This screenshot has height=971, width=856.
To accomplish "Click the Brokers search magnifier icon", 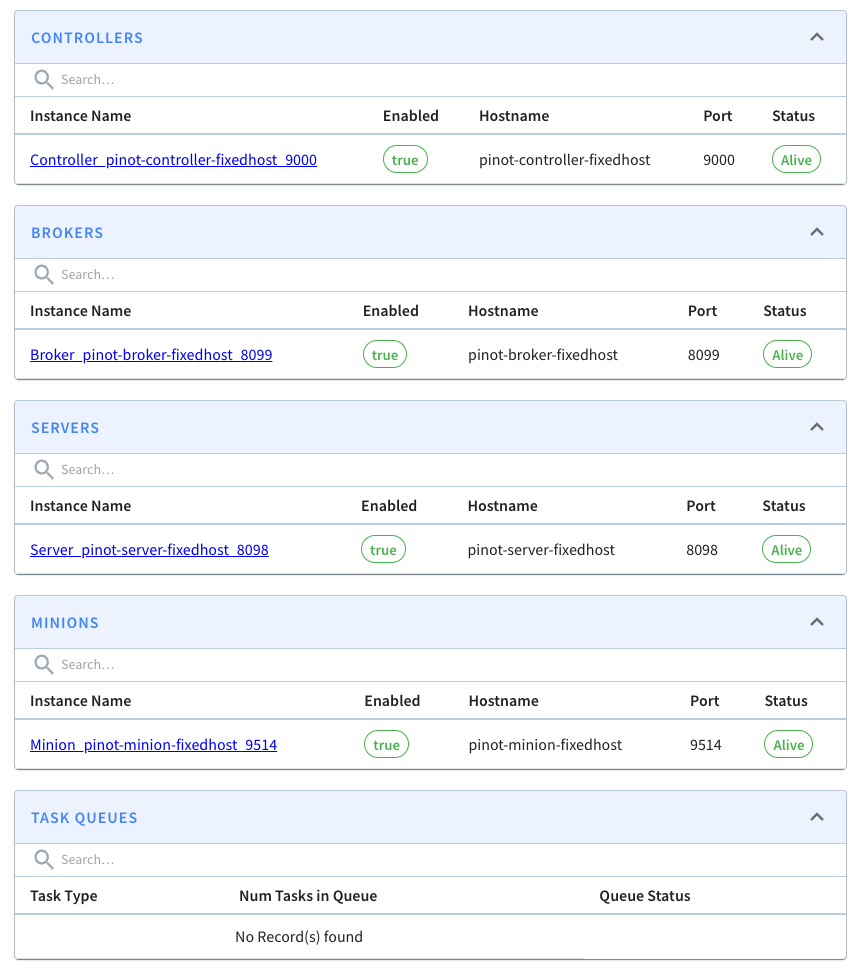I will coord(43,274).
